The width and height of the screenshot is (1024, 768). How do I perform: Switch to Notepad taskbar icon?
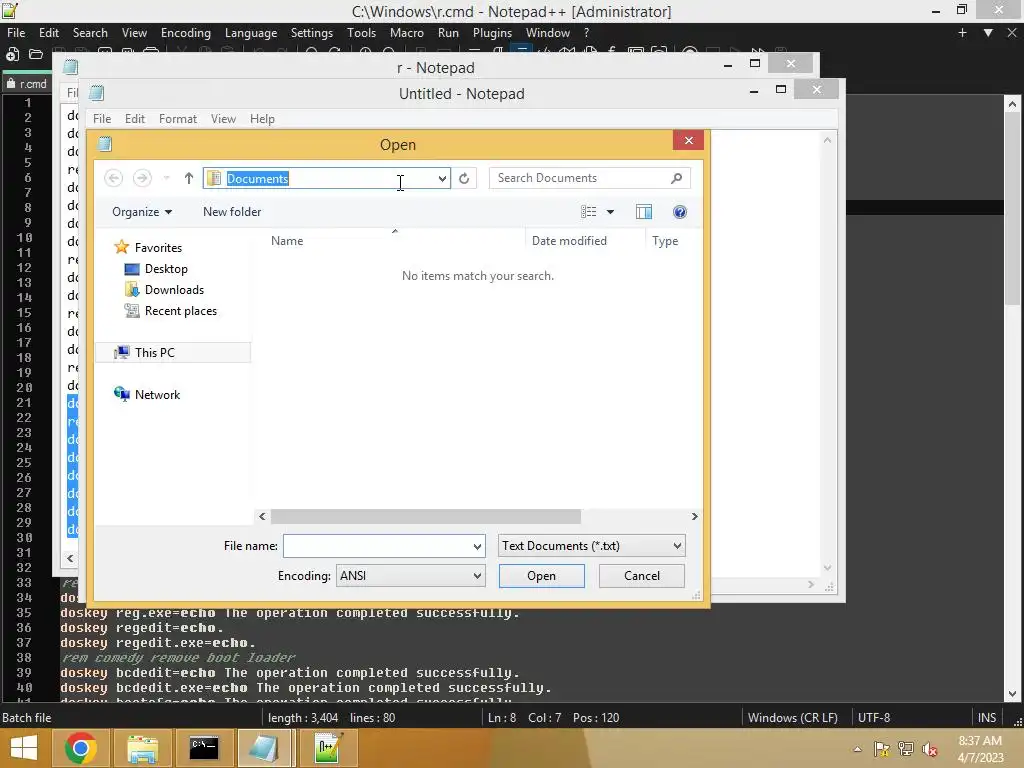(264, 748)
